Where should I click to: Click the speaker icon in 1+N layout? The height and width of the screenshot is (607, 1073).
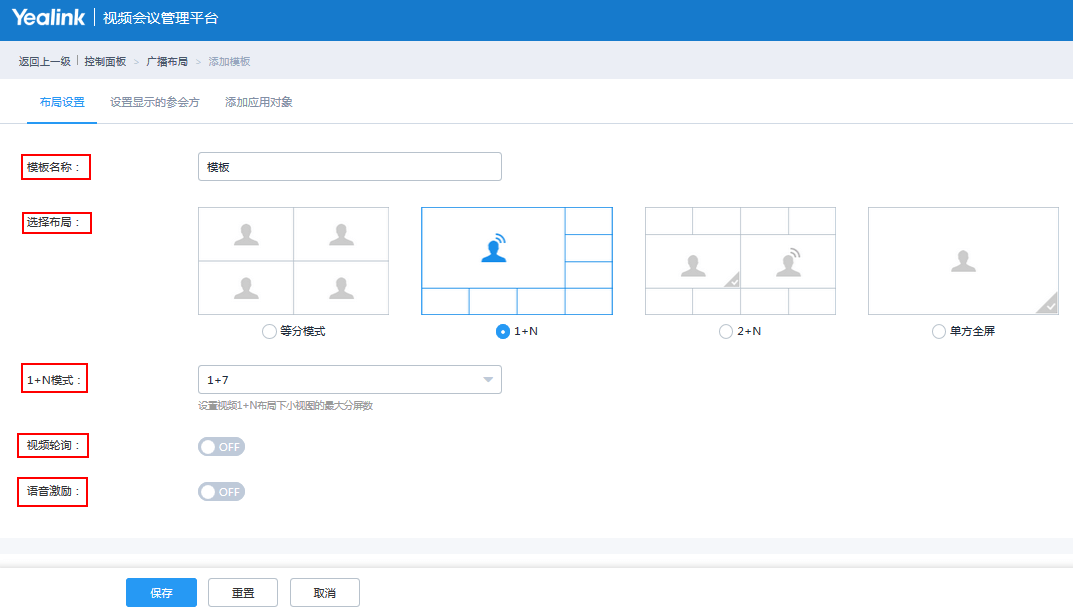(493, 248)
